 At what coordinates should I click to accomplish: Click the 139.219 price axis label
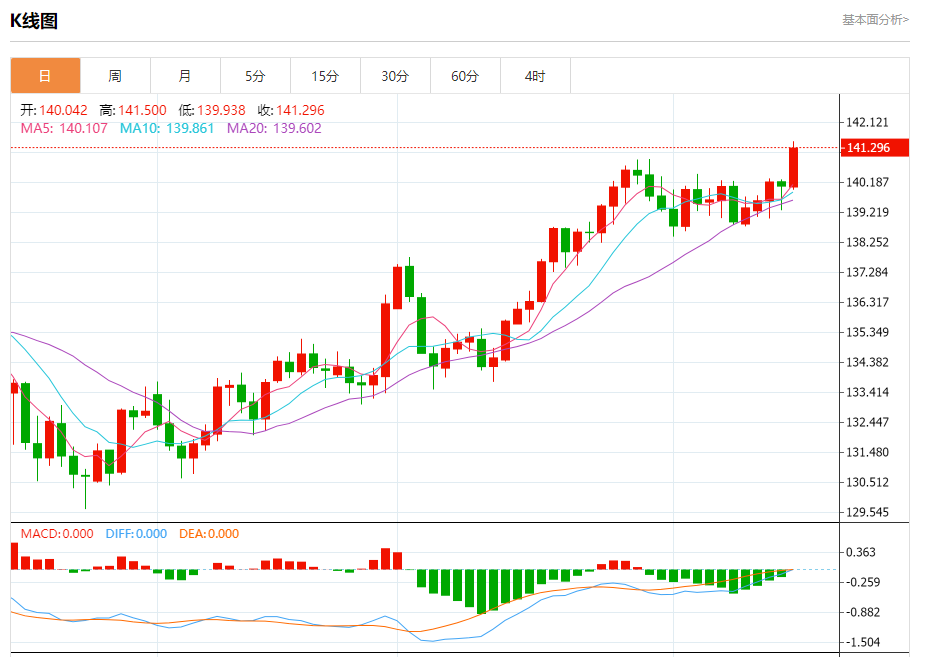click(x=867, y=212)
